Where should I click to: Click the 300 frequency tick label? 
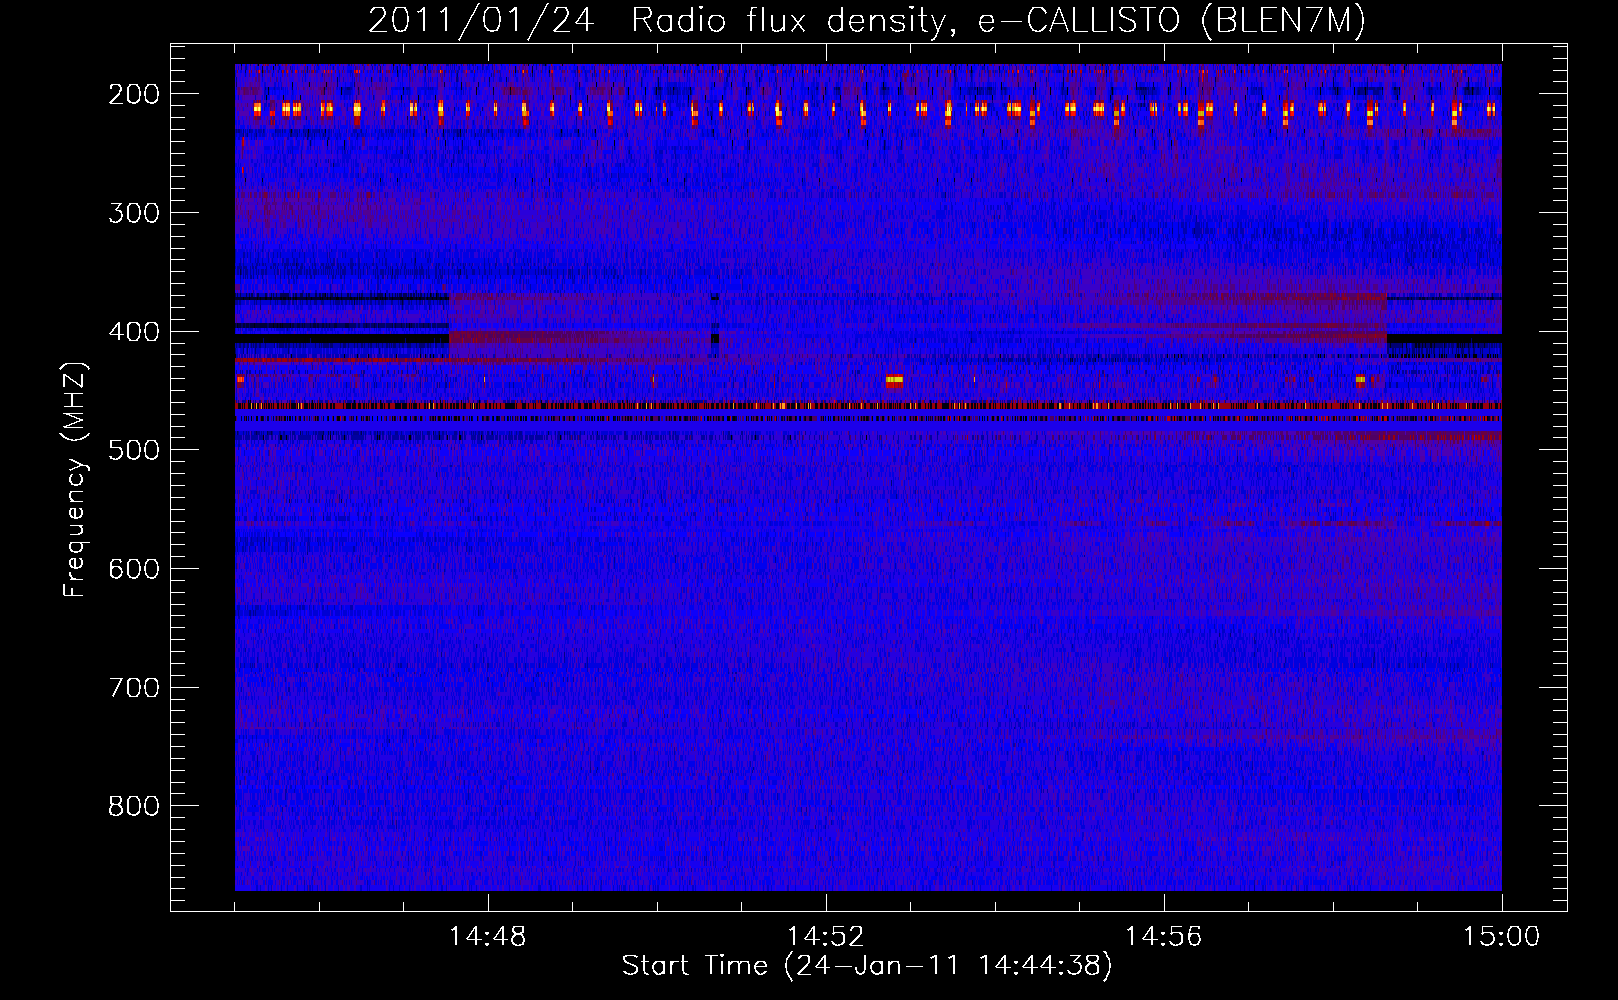click(134, 213)
